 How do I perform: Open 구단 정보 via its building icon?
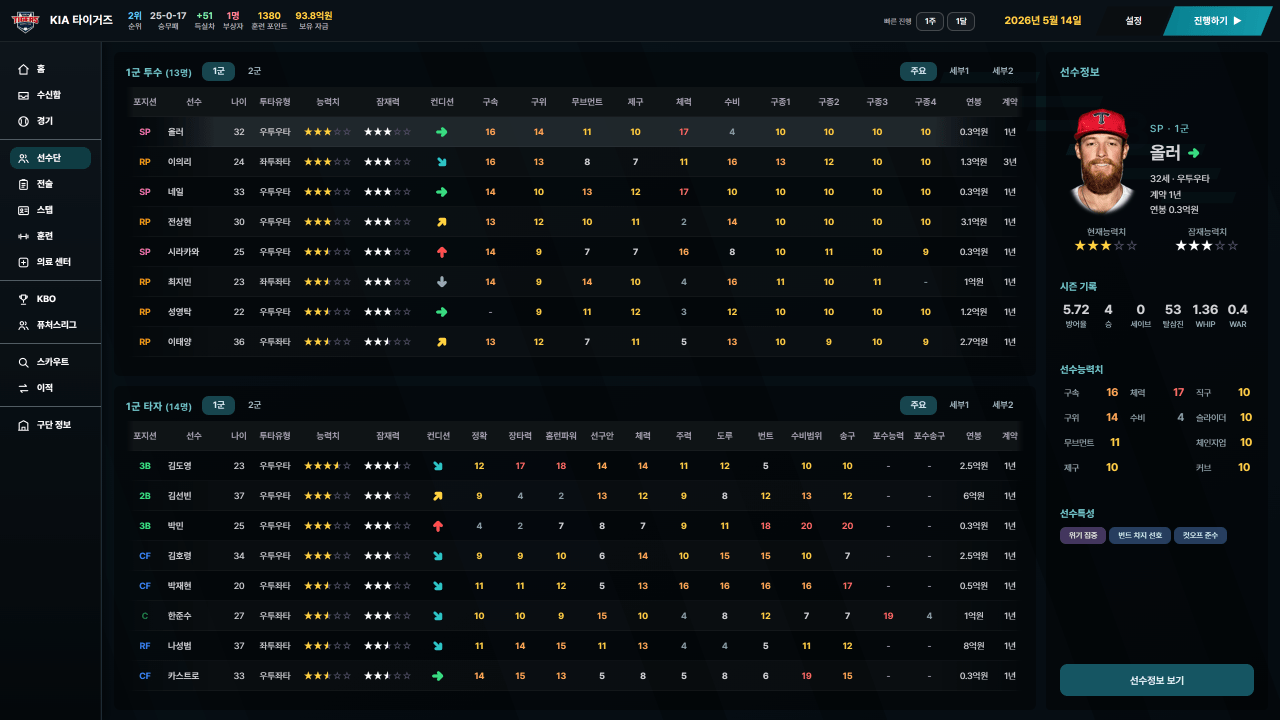(x=23, y=425)
